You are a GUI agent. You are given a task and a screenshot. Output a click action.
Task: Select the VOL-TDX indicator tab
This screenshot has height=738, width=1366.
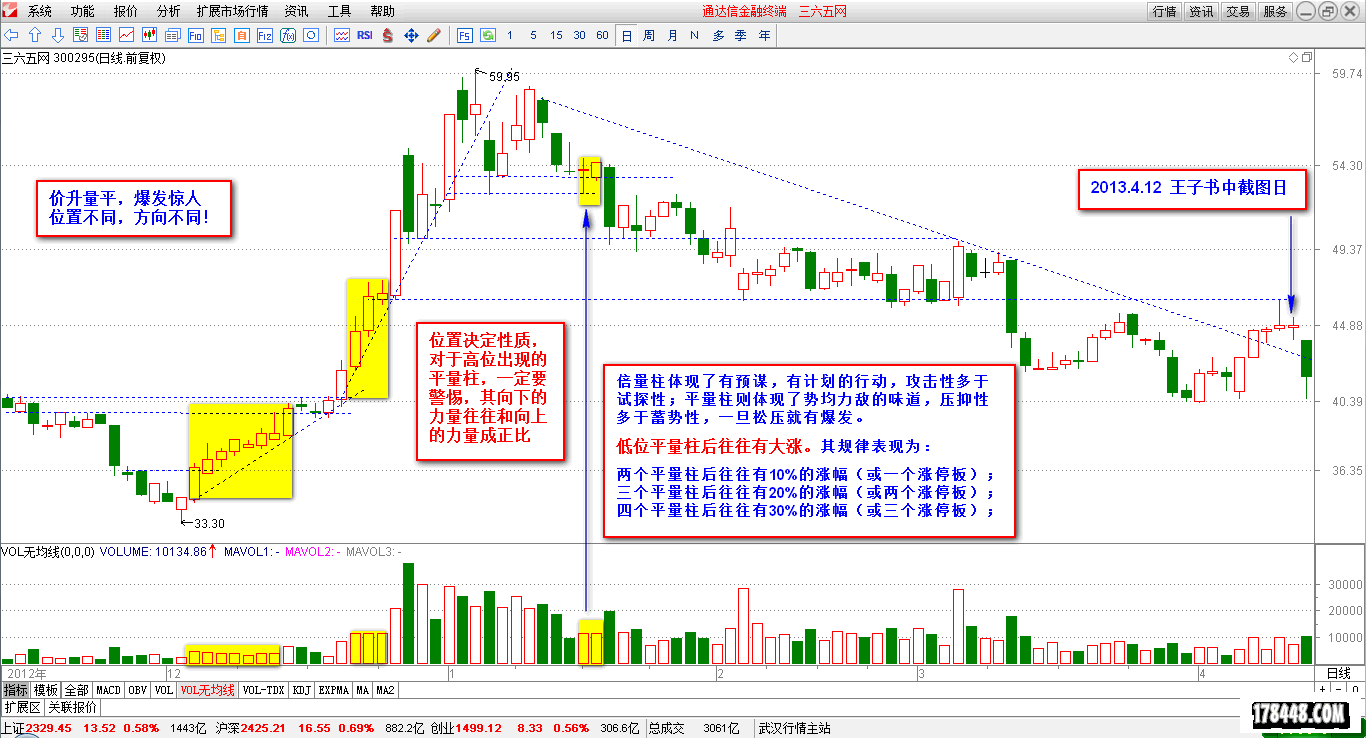click(x=265, y=690)
